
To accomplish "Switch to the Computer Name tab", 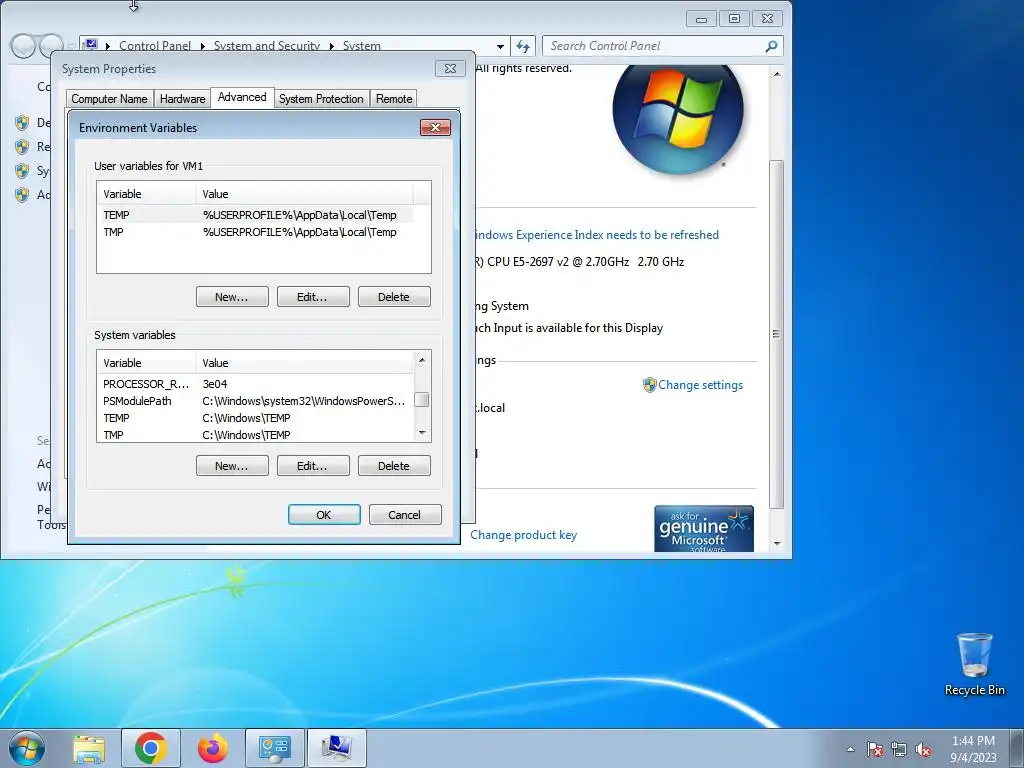I will (109, 99).
